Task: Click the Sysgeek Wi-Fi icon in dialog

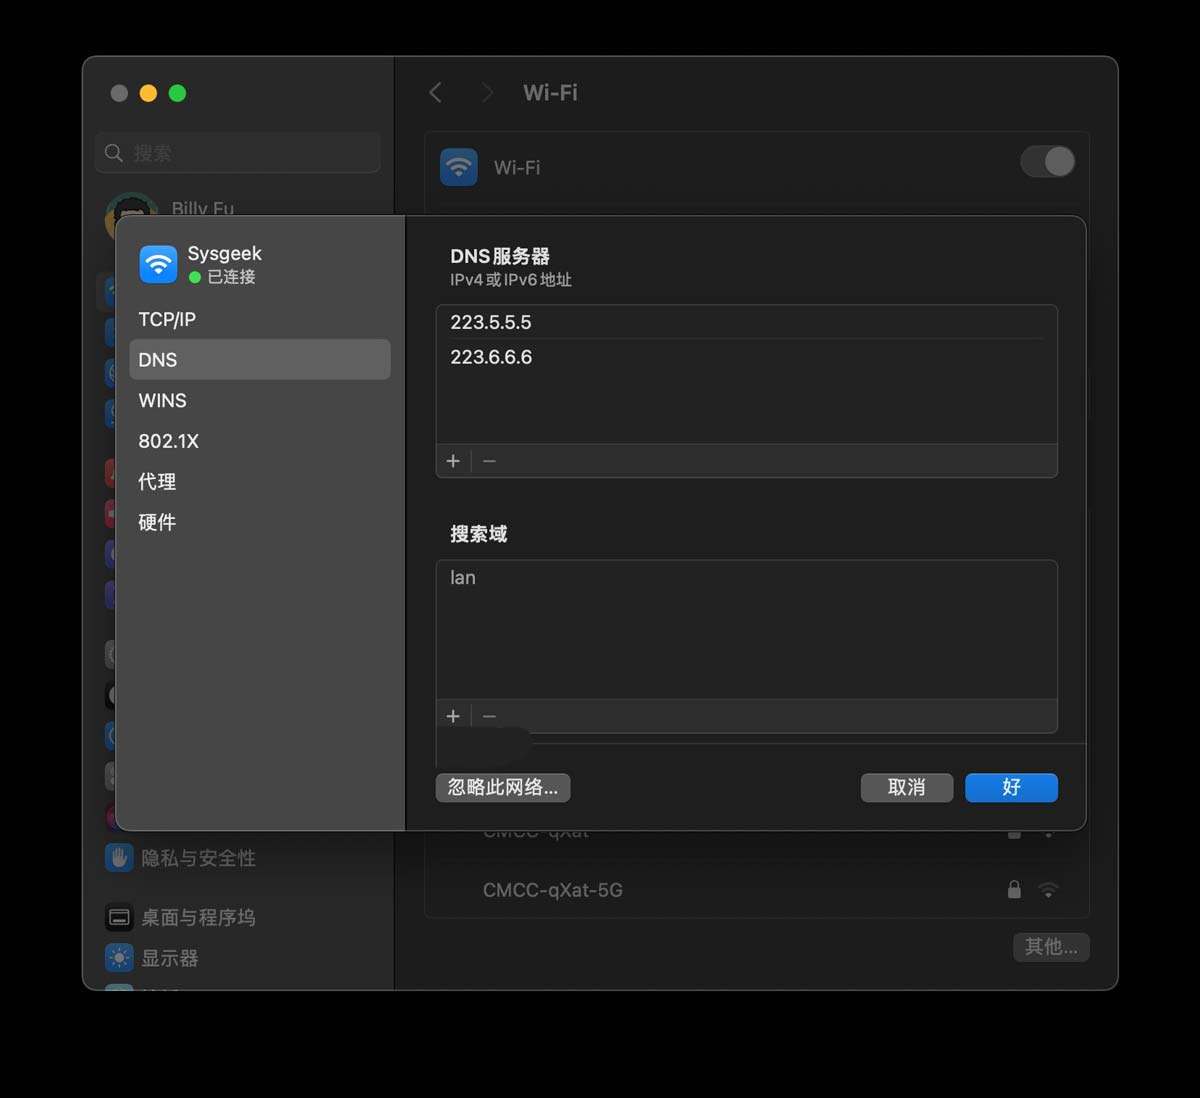Action: coord(158,264)
